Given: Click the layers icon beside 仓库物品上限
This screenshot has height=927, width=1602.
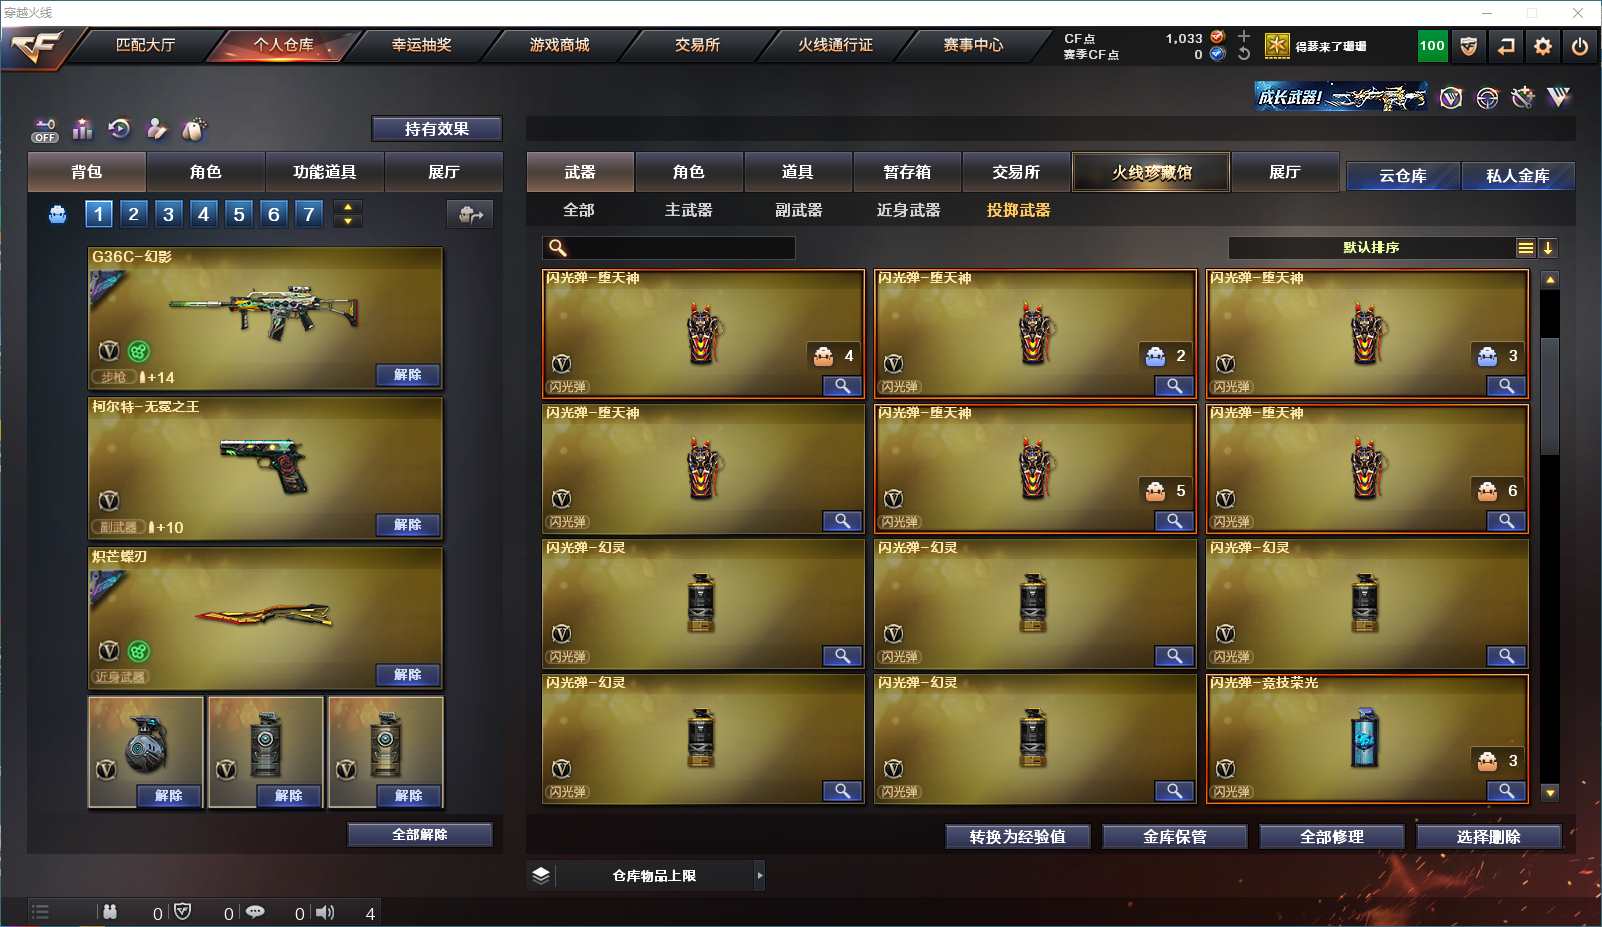Looking at the screenshot, I should (x=541, y=875).
